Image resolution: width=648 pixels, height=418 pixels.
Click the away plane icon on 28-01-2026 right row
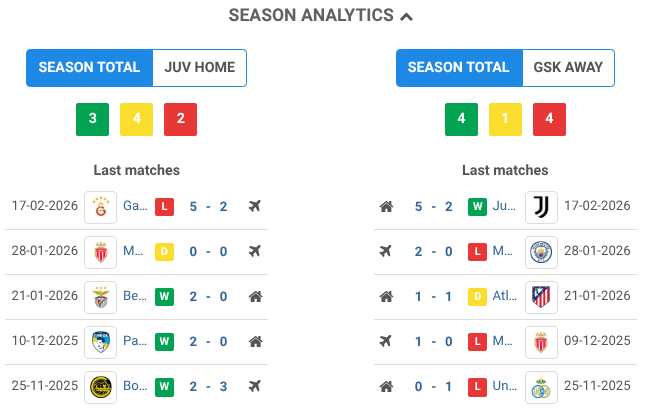coord(386,251)
